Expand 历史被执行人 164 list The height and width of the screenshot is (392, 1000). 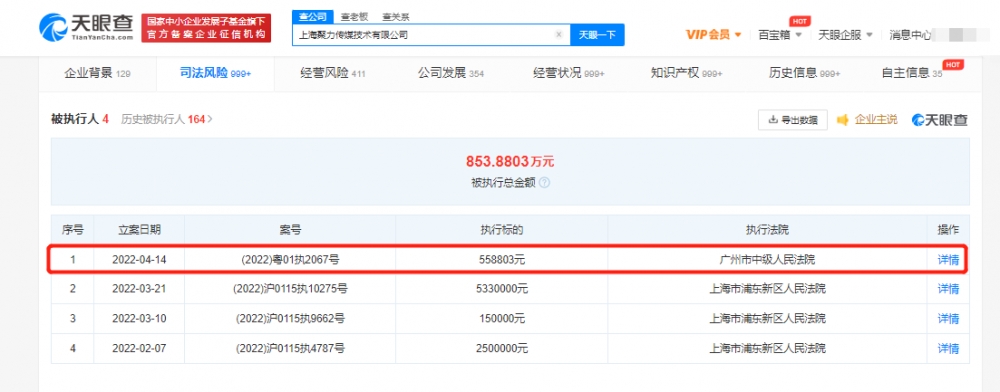click(166, 119)
